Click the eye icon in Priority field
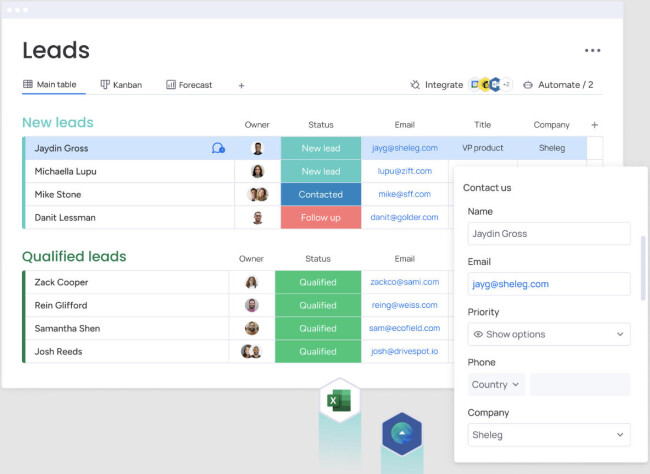Viewport: 650px width, 474px height. point(478,334)
